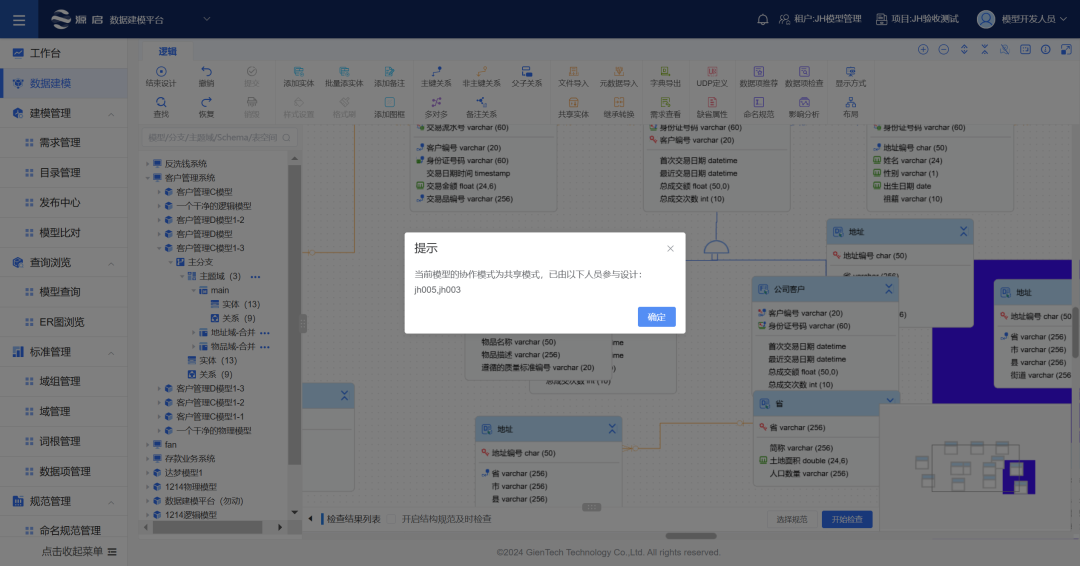
Task: Select 关系 (9) under main
Action: (x=238, y=318)
